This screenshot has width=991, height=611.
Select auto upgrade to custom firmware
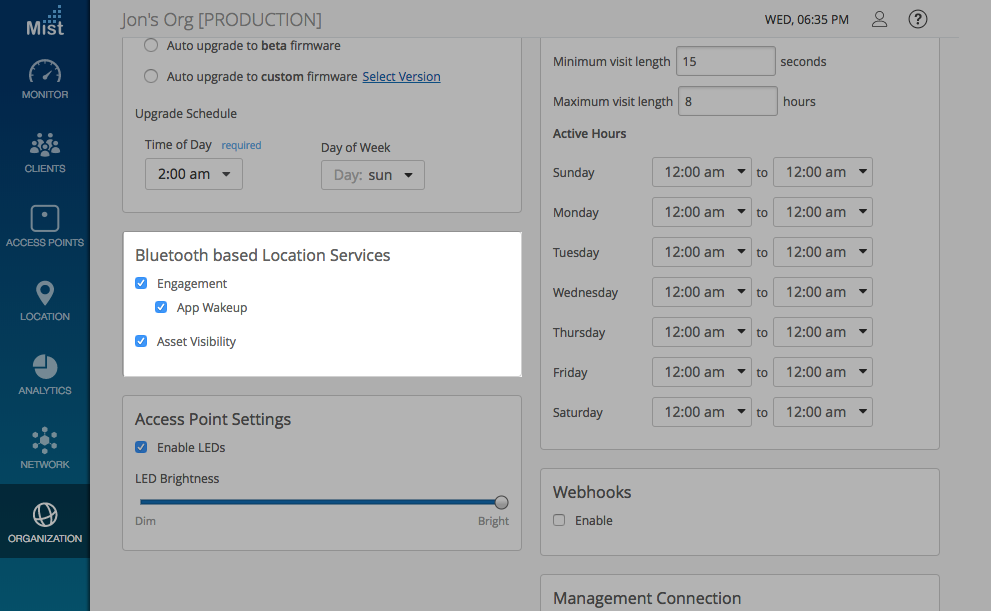tap(151, 77)
